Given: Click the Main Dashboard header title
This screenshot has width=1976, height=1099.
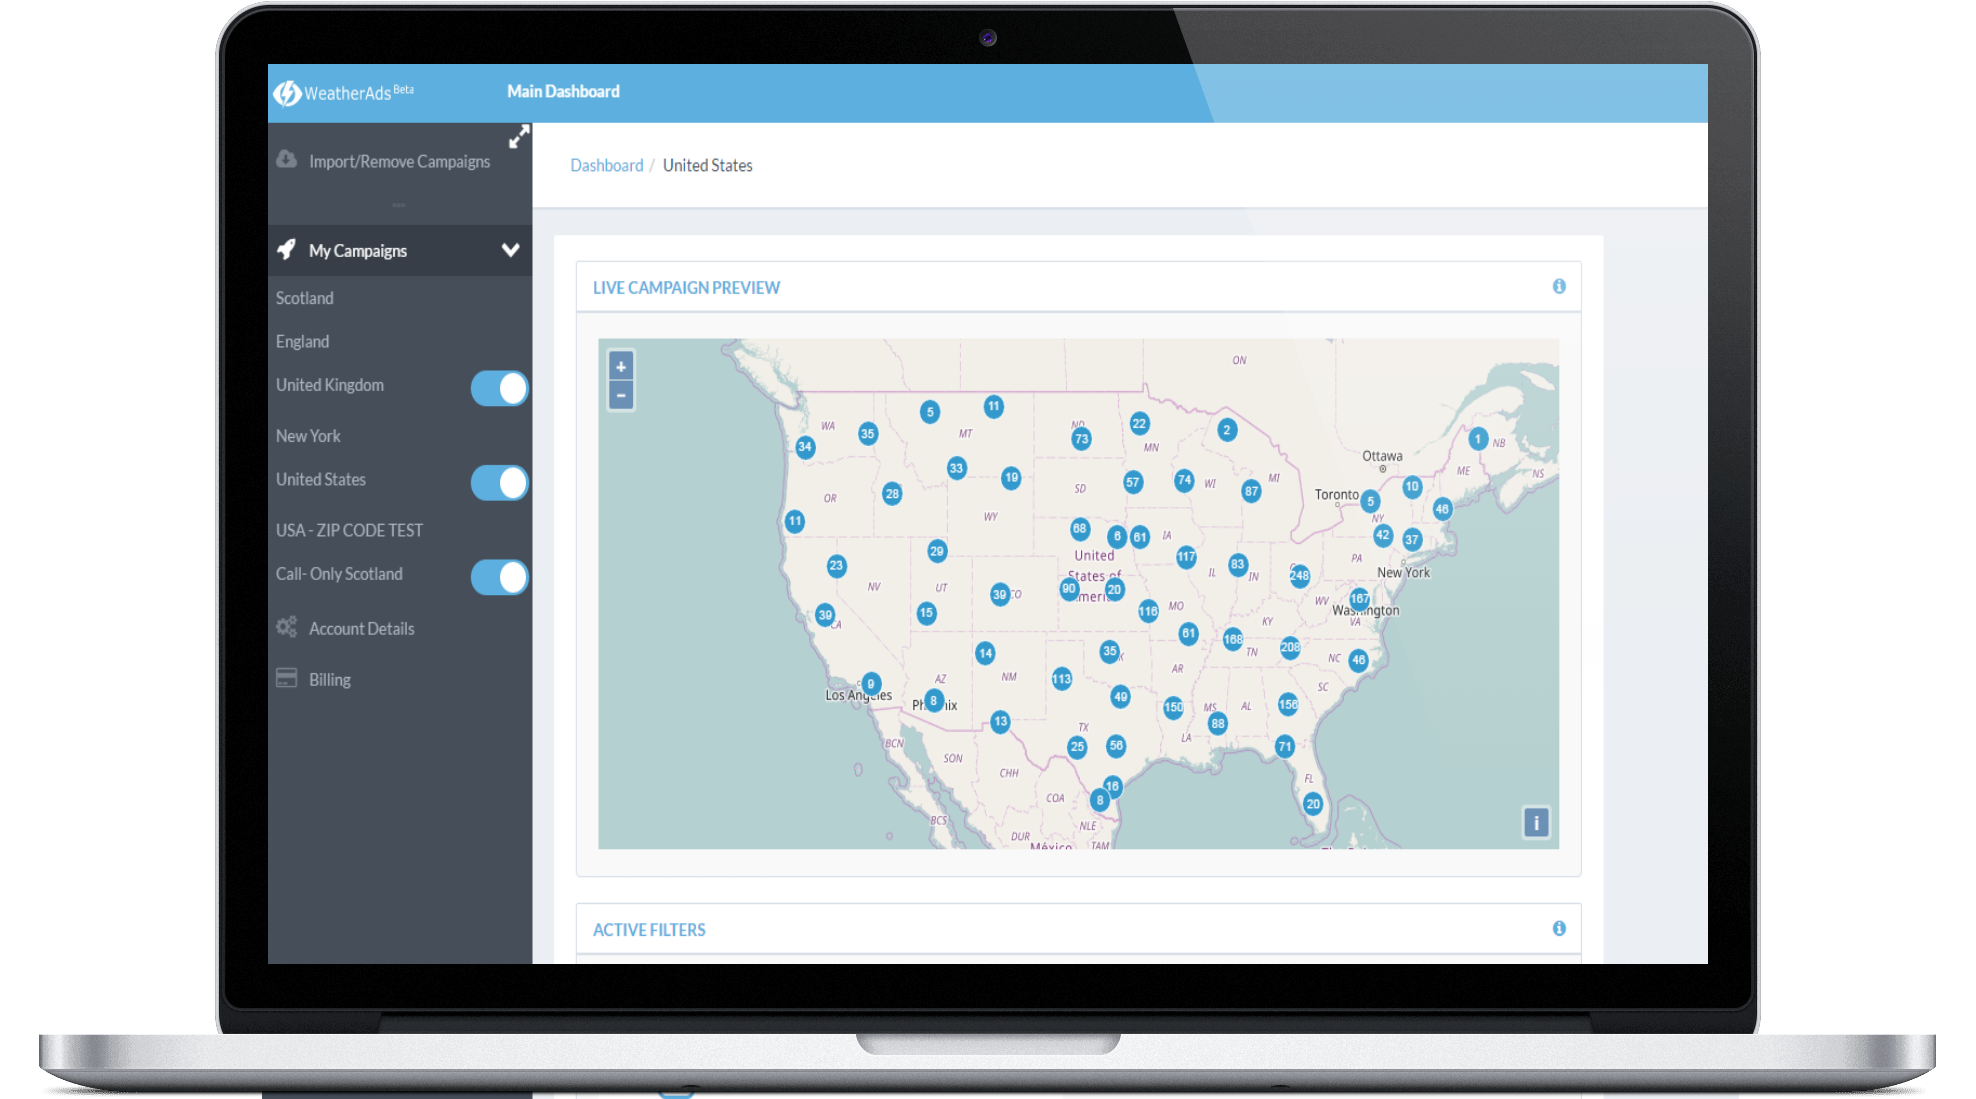Looking at the screenshot, I should 563,91.
